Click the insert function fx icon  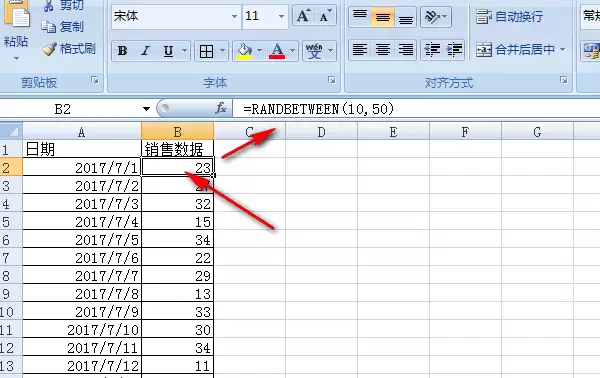click(221, 109)
